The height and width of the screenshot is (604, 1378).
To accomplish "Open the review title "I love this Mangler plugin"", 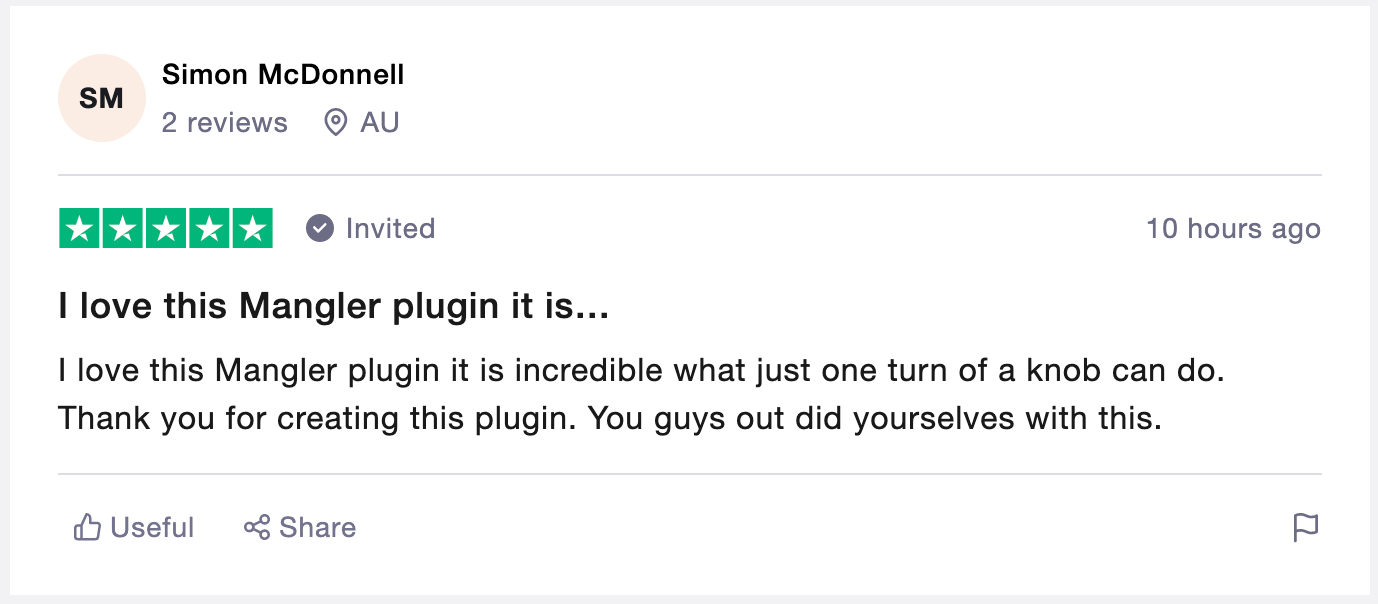I will (x=333, y=307).
